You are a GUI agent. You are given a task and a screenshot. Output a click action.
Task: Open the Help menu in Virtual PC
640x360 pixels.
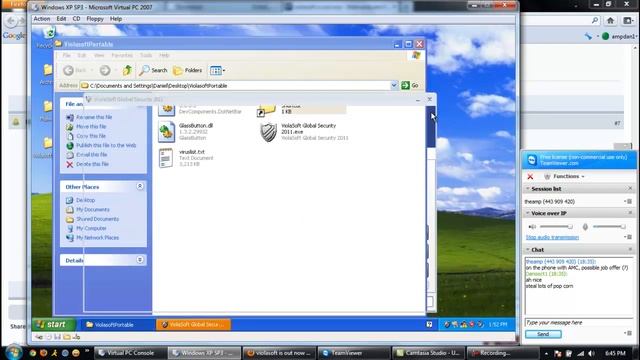click(x=116, y=19)
